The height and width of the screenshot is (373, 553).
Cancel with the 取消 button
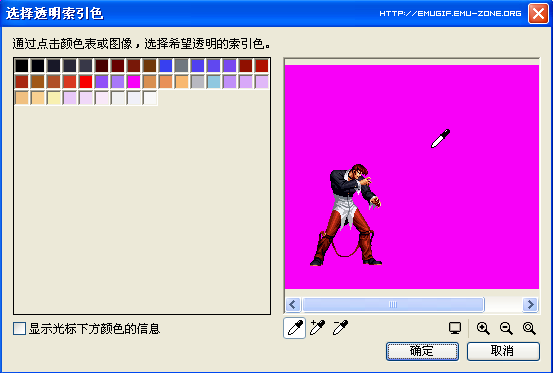(503, 351)
